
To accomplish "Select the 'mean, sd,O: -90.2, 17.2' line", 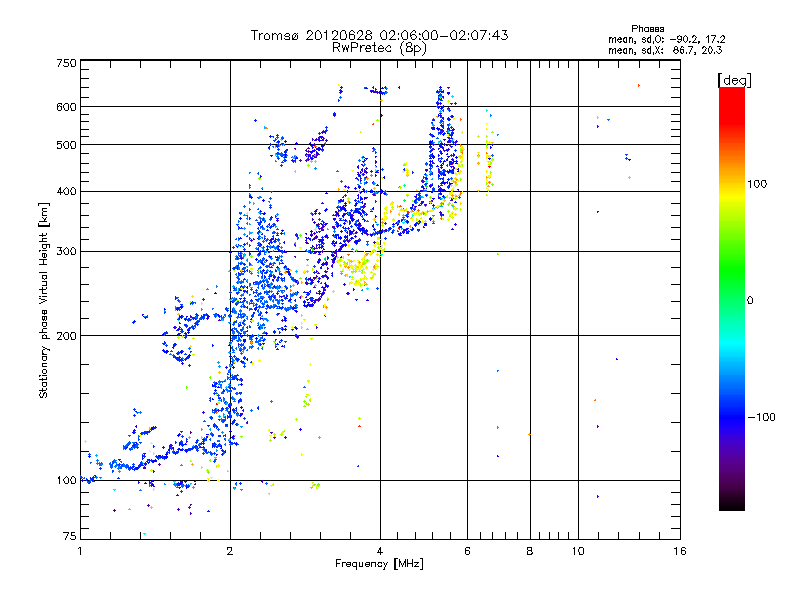I will pos(666,39).
